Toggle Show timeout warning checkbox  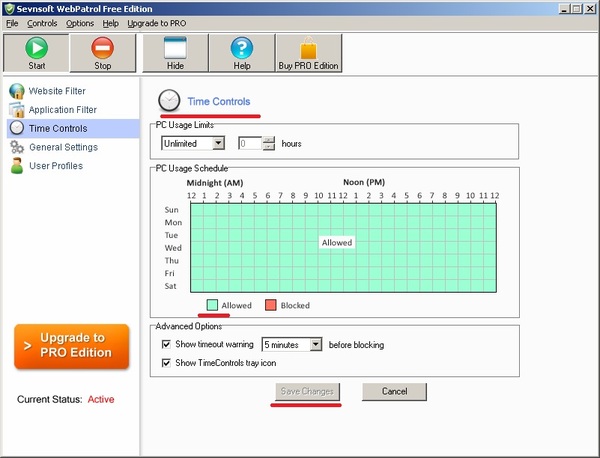tap(167, 345)
